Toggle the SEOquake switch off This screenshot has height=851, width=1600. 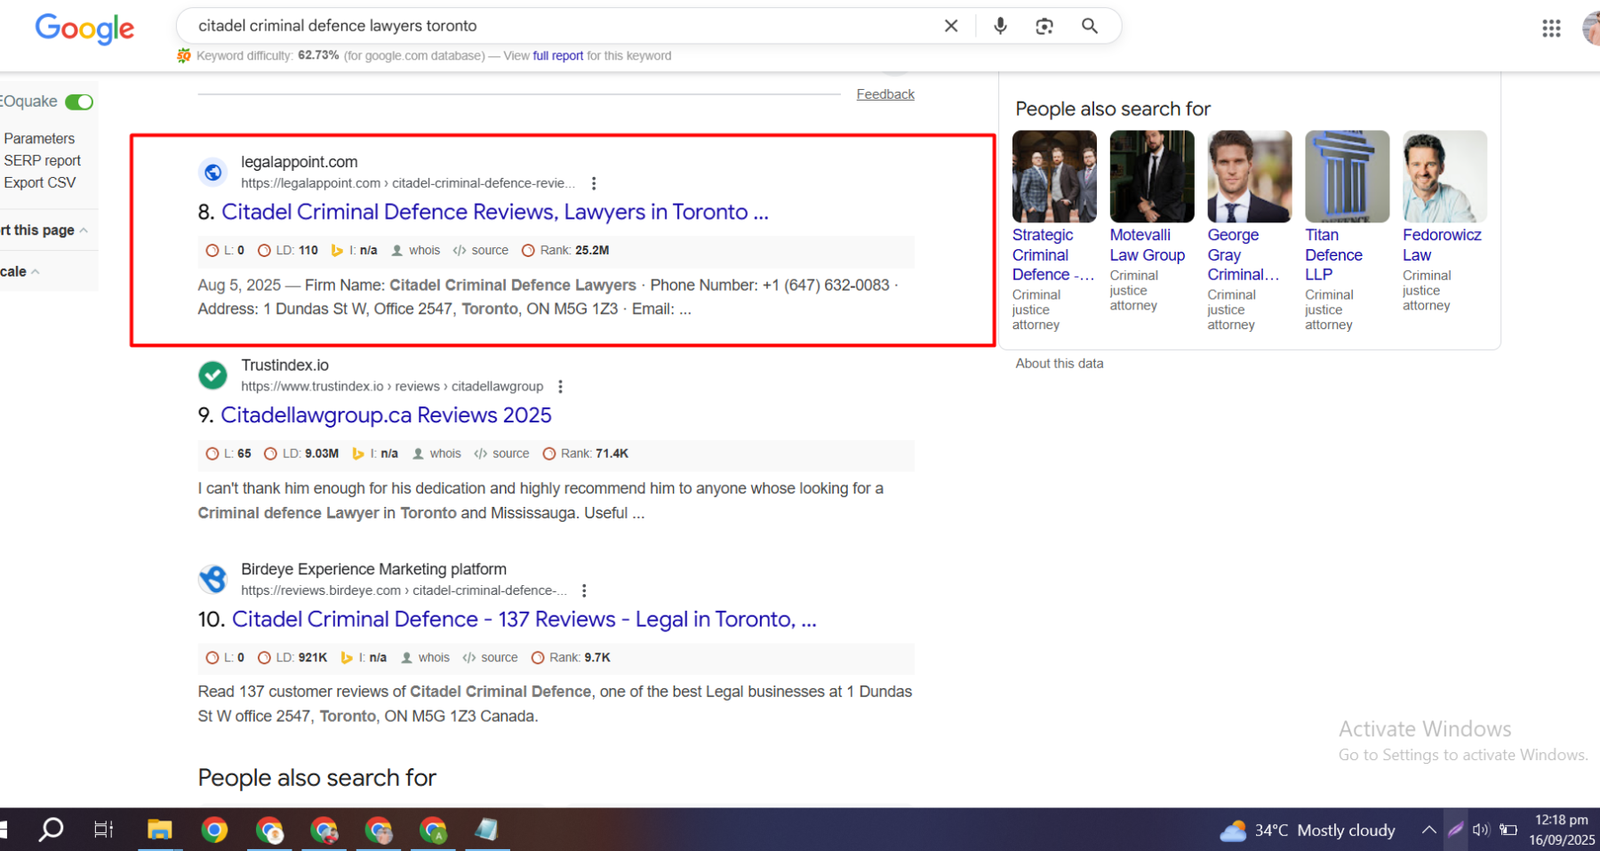tap(79, 102)
